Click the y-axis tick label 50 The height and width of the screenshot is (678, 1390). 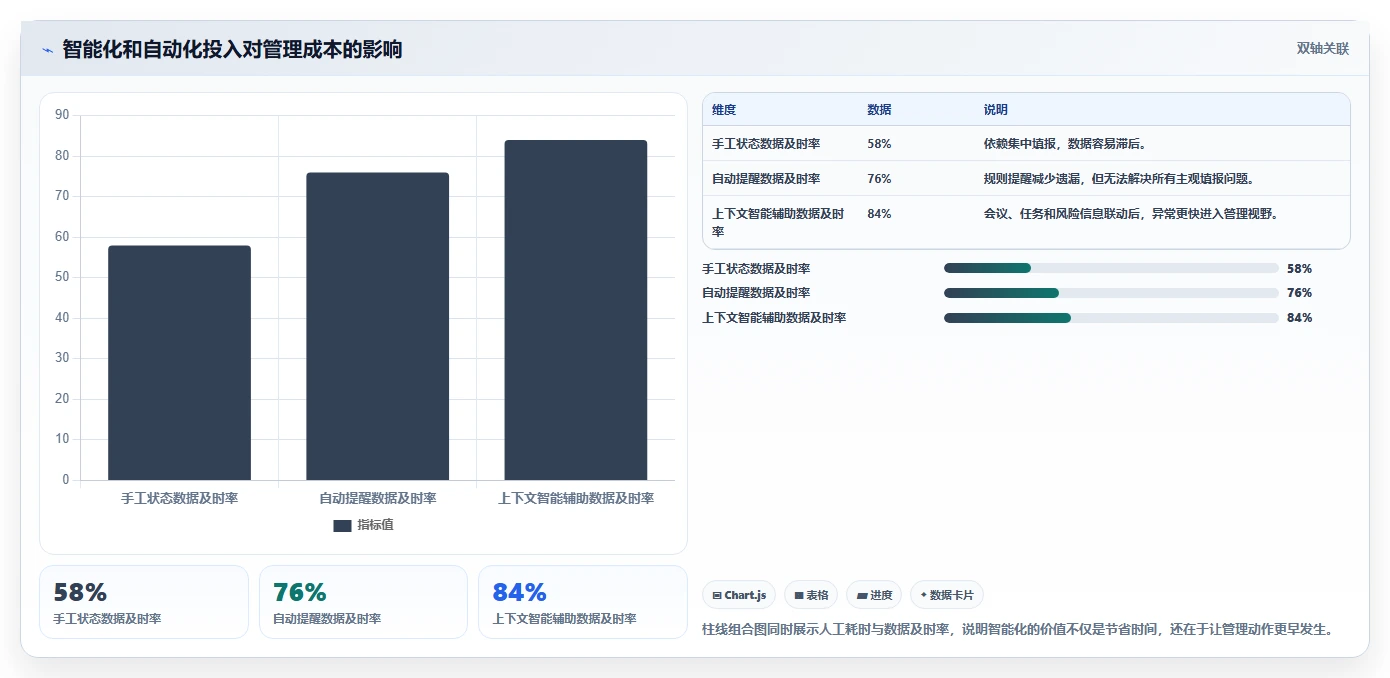[62, 277]
